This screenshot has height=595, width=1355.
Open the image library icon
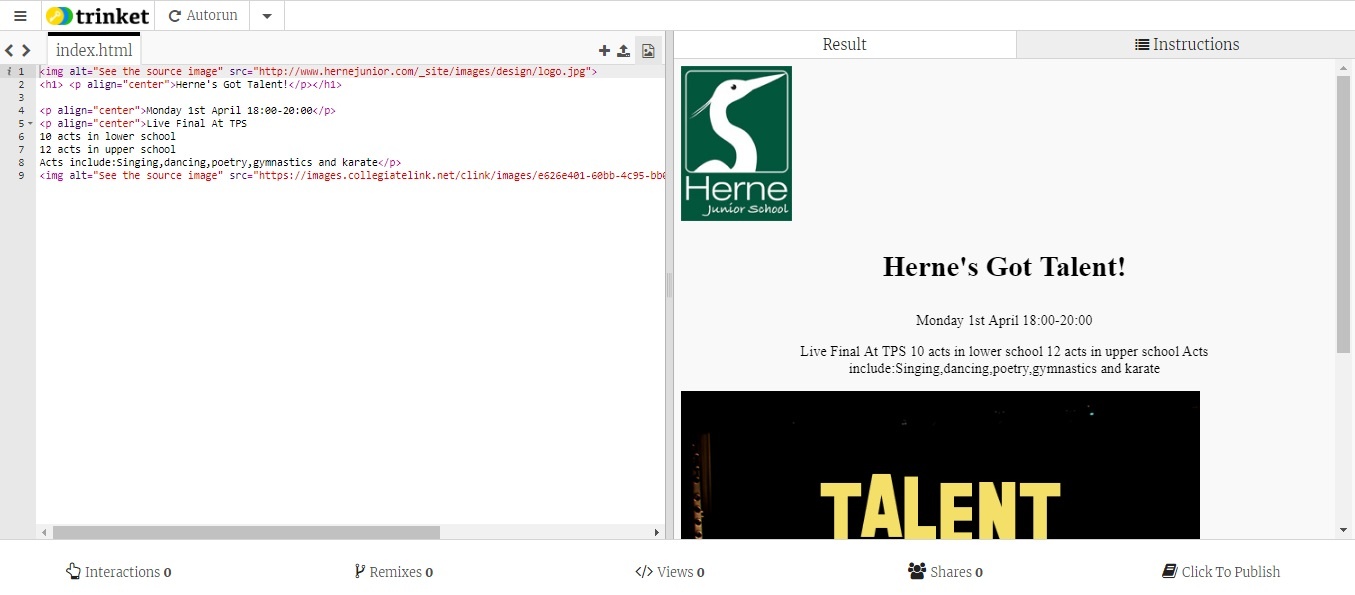pyautogui.click(x=648, y=51)
